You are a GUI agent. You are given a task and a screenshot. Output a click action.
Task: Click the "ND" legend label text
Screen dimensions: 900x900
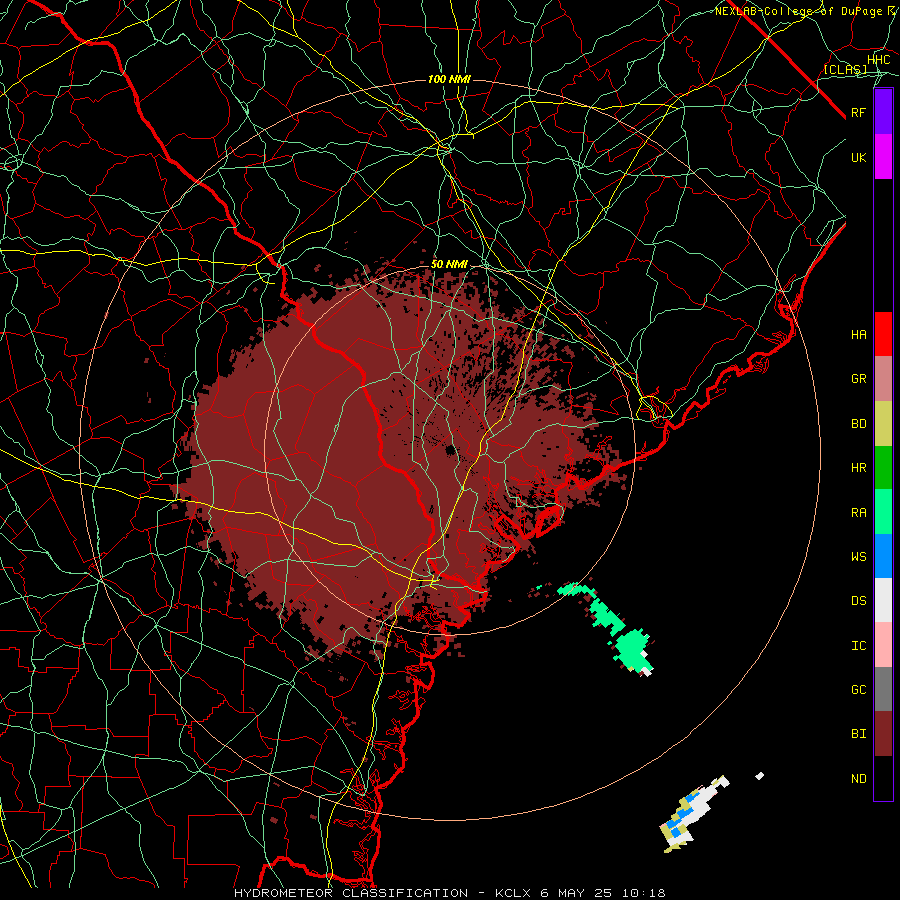(x=858, y=779)
